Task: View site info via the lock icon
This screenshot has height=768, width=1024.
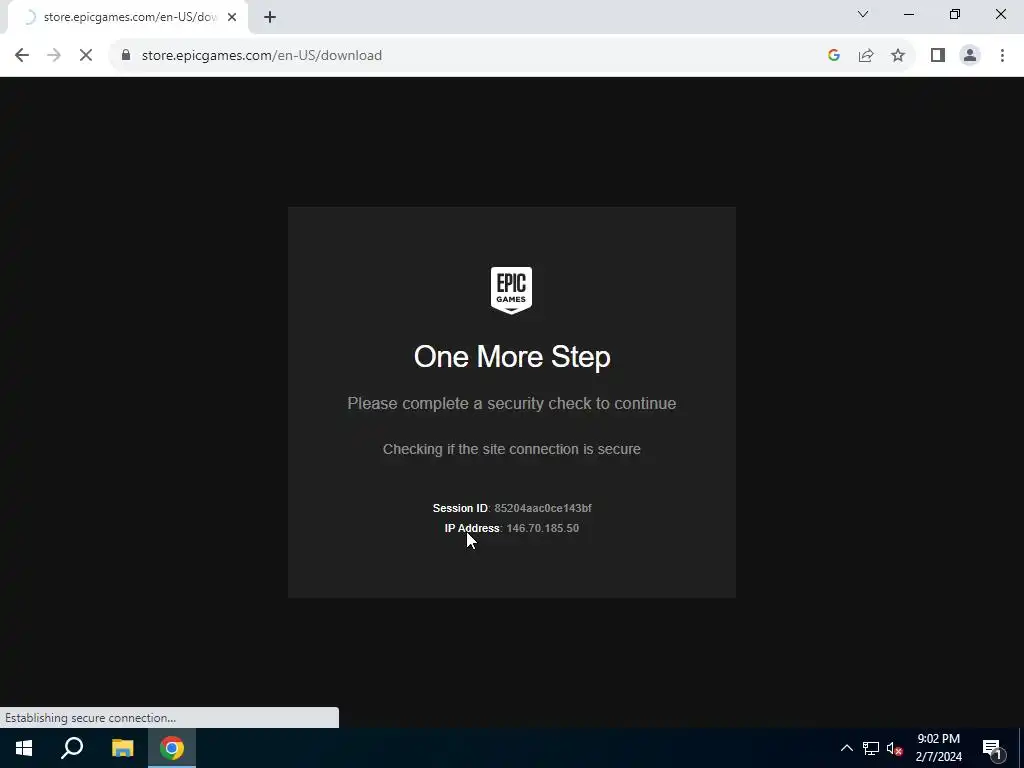Action: coord(126,55)
